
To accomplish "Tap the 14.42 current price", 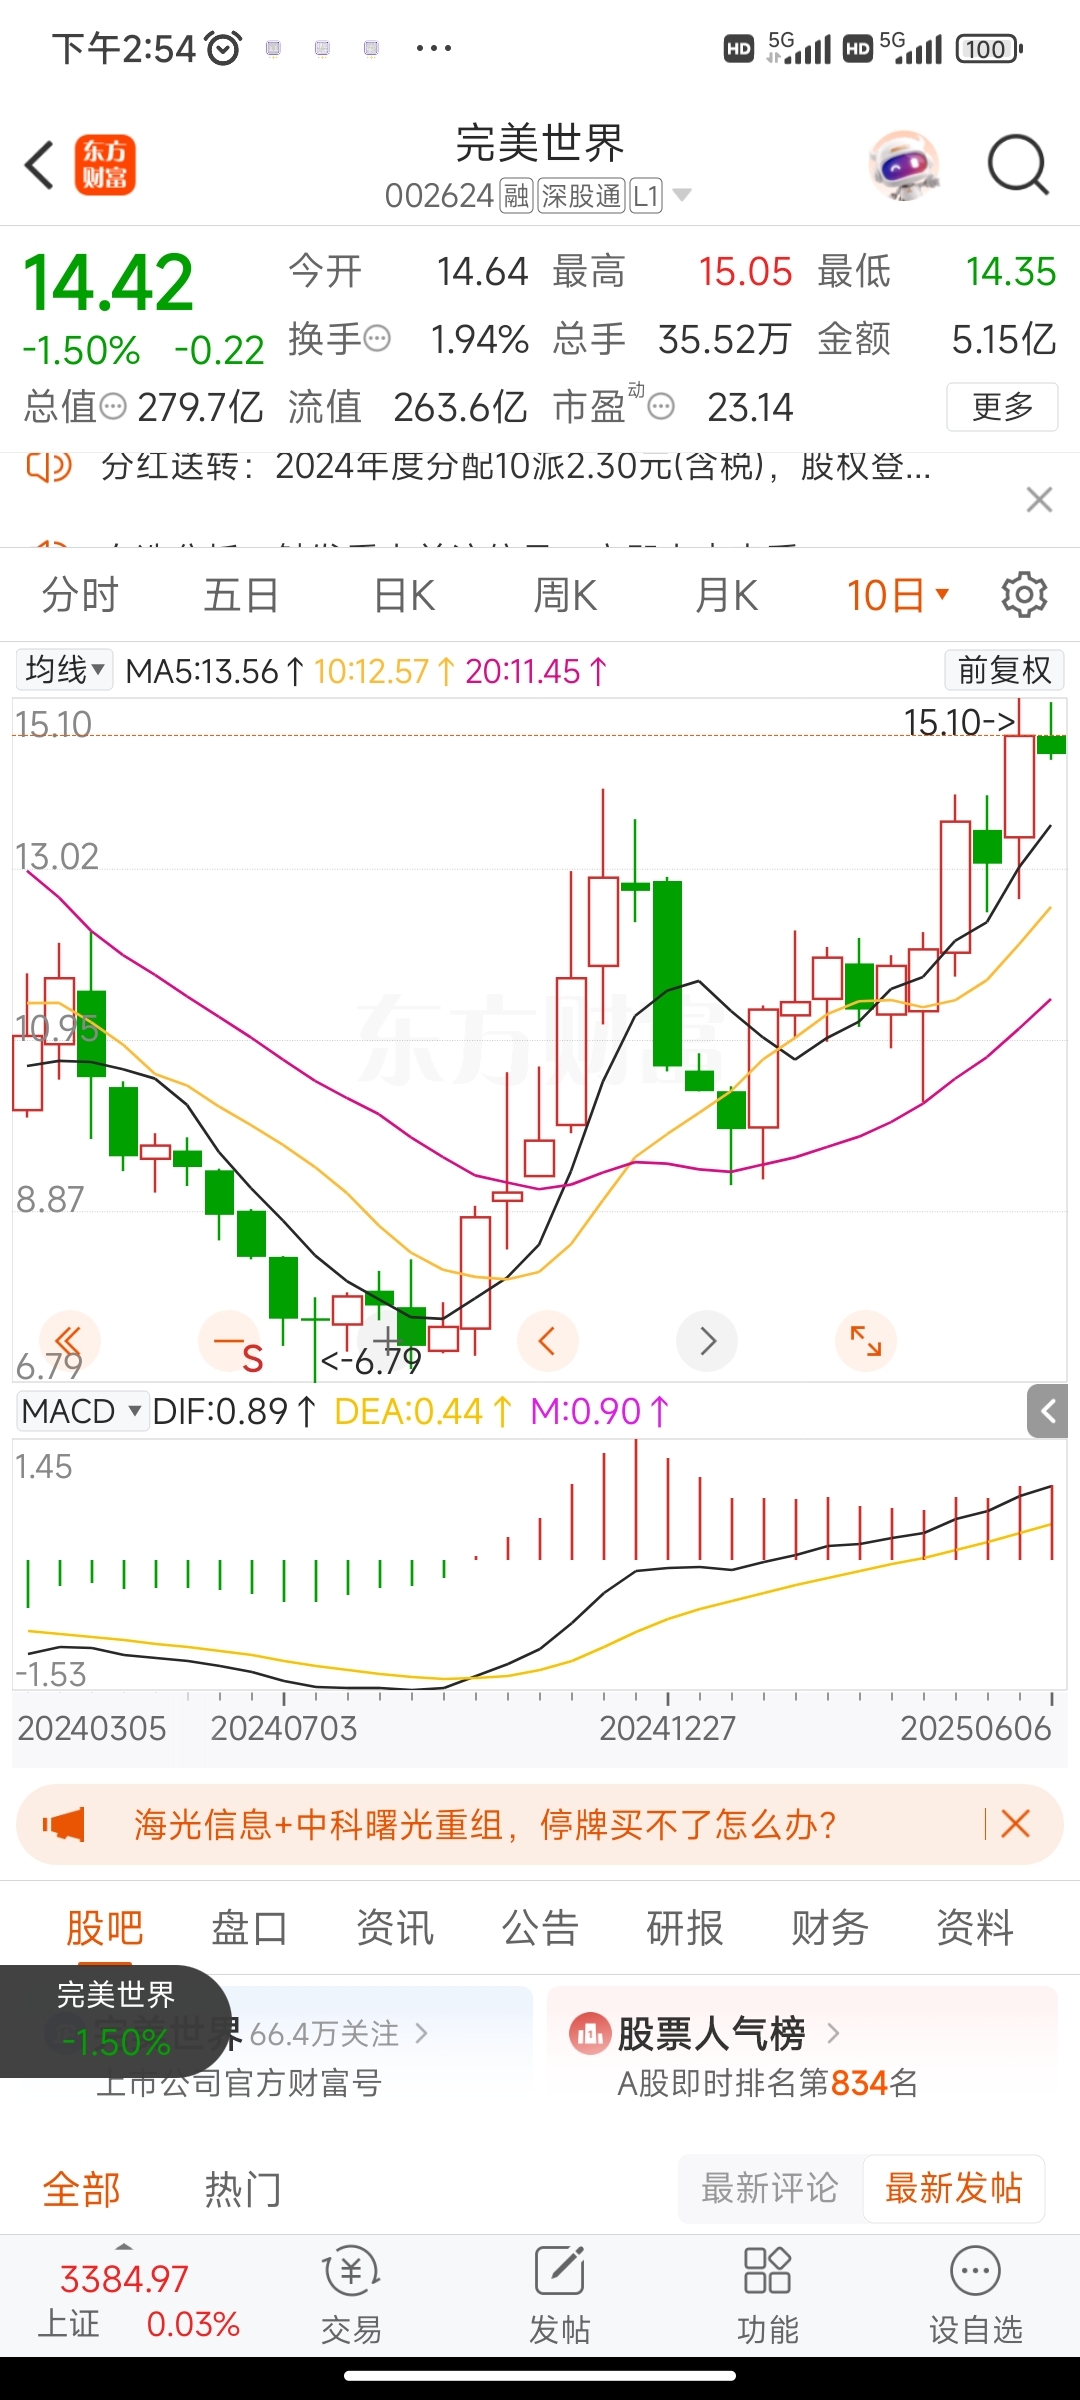I will 108,283.
